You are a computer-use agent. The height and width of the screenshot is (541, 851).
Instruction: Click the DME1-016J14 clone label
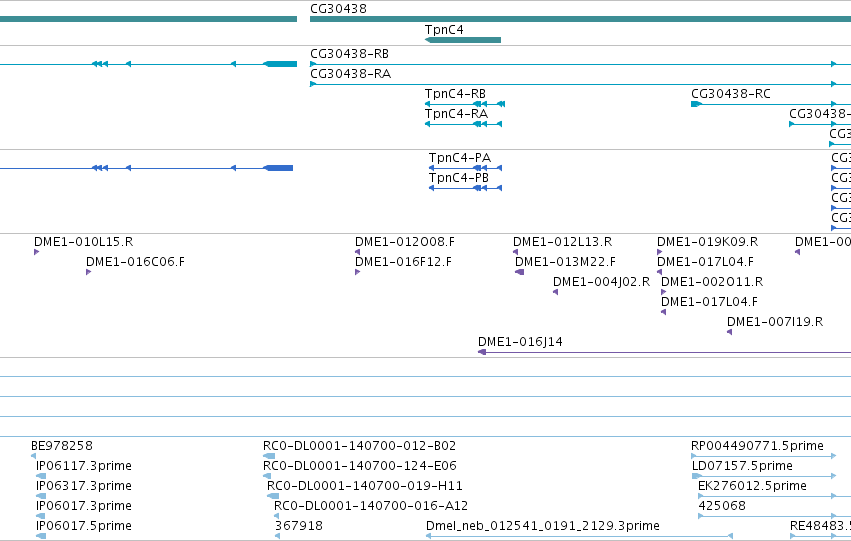point(520,342)
